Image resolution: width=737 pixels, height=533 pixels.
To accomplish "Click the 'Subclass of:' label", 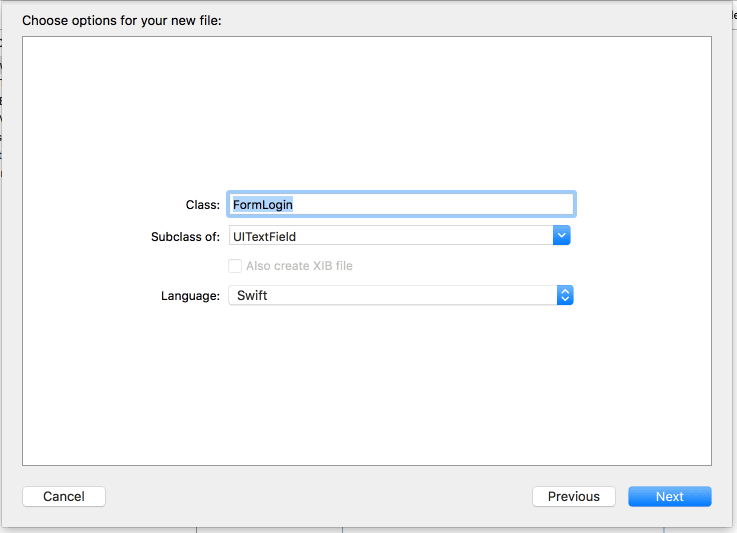I will 185,236.
